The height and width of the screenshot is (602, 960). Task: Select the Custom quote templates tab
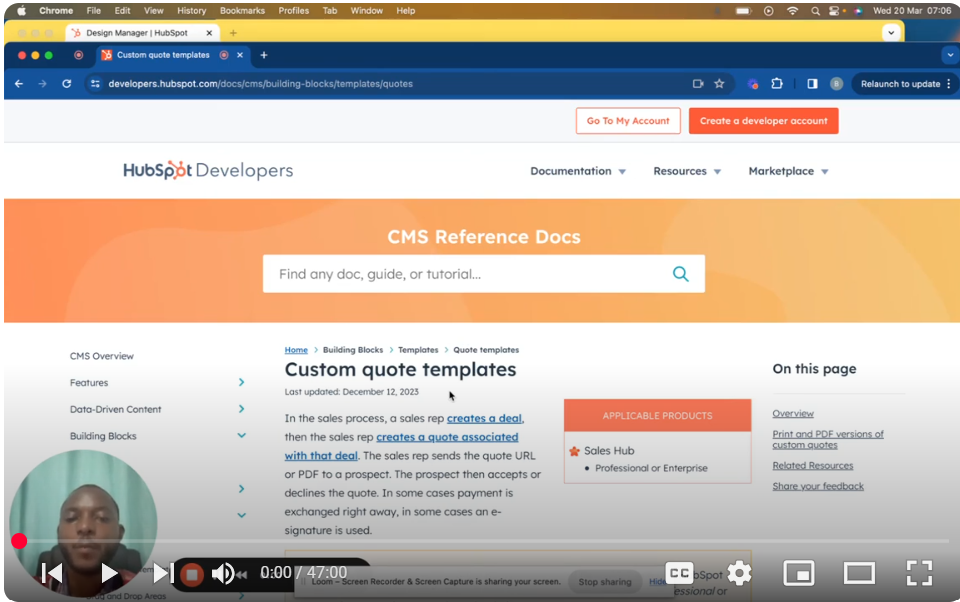click(x=162, y=55)
